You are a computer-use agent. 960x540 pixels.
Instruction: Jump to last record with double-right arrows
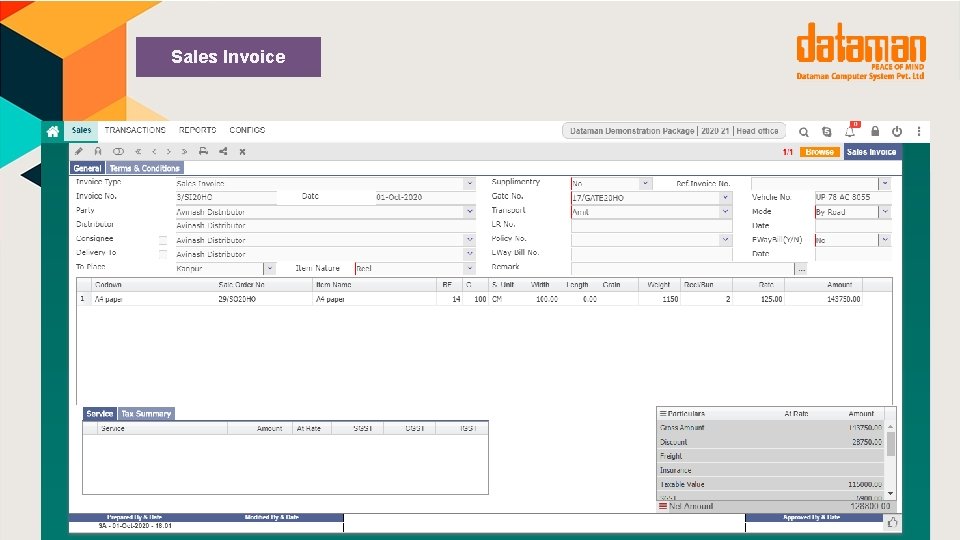coord(184,151)
